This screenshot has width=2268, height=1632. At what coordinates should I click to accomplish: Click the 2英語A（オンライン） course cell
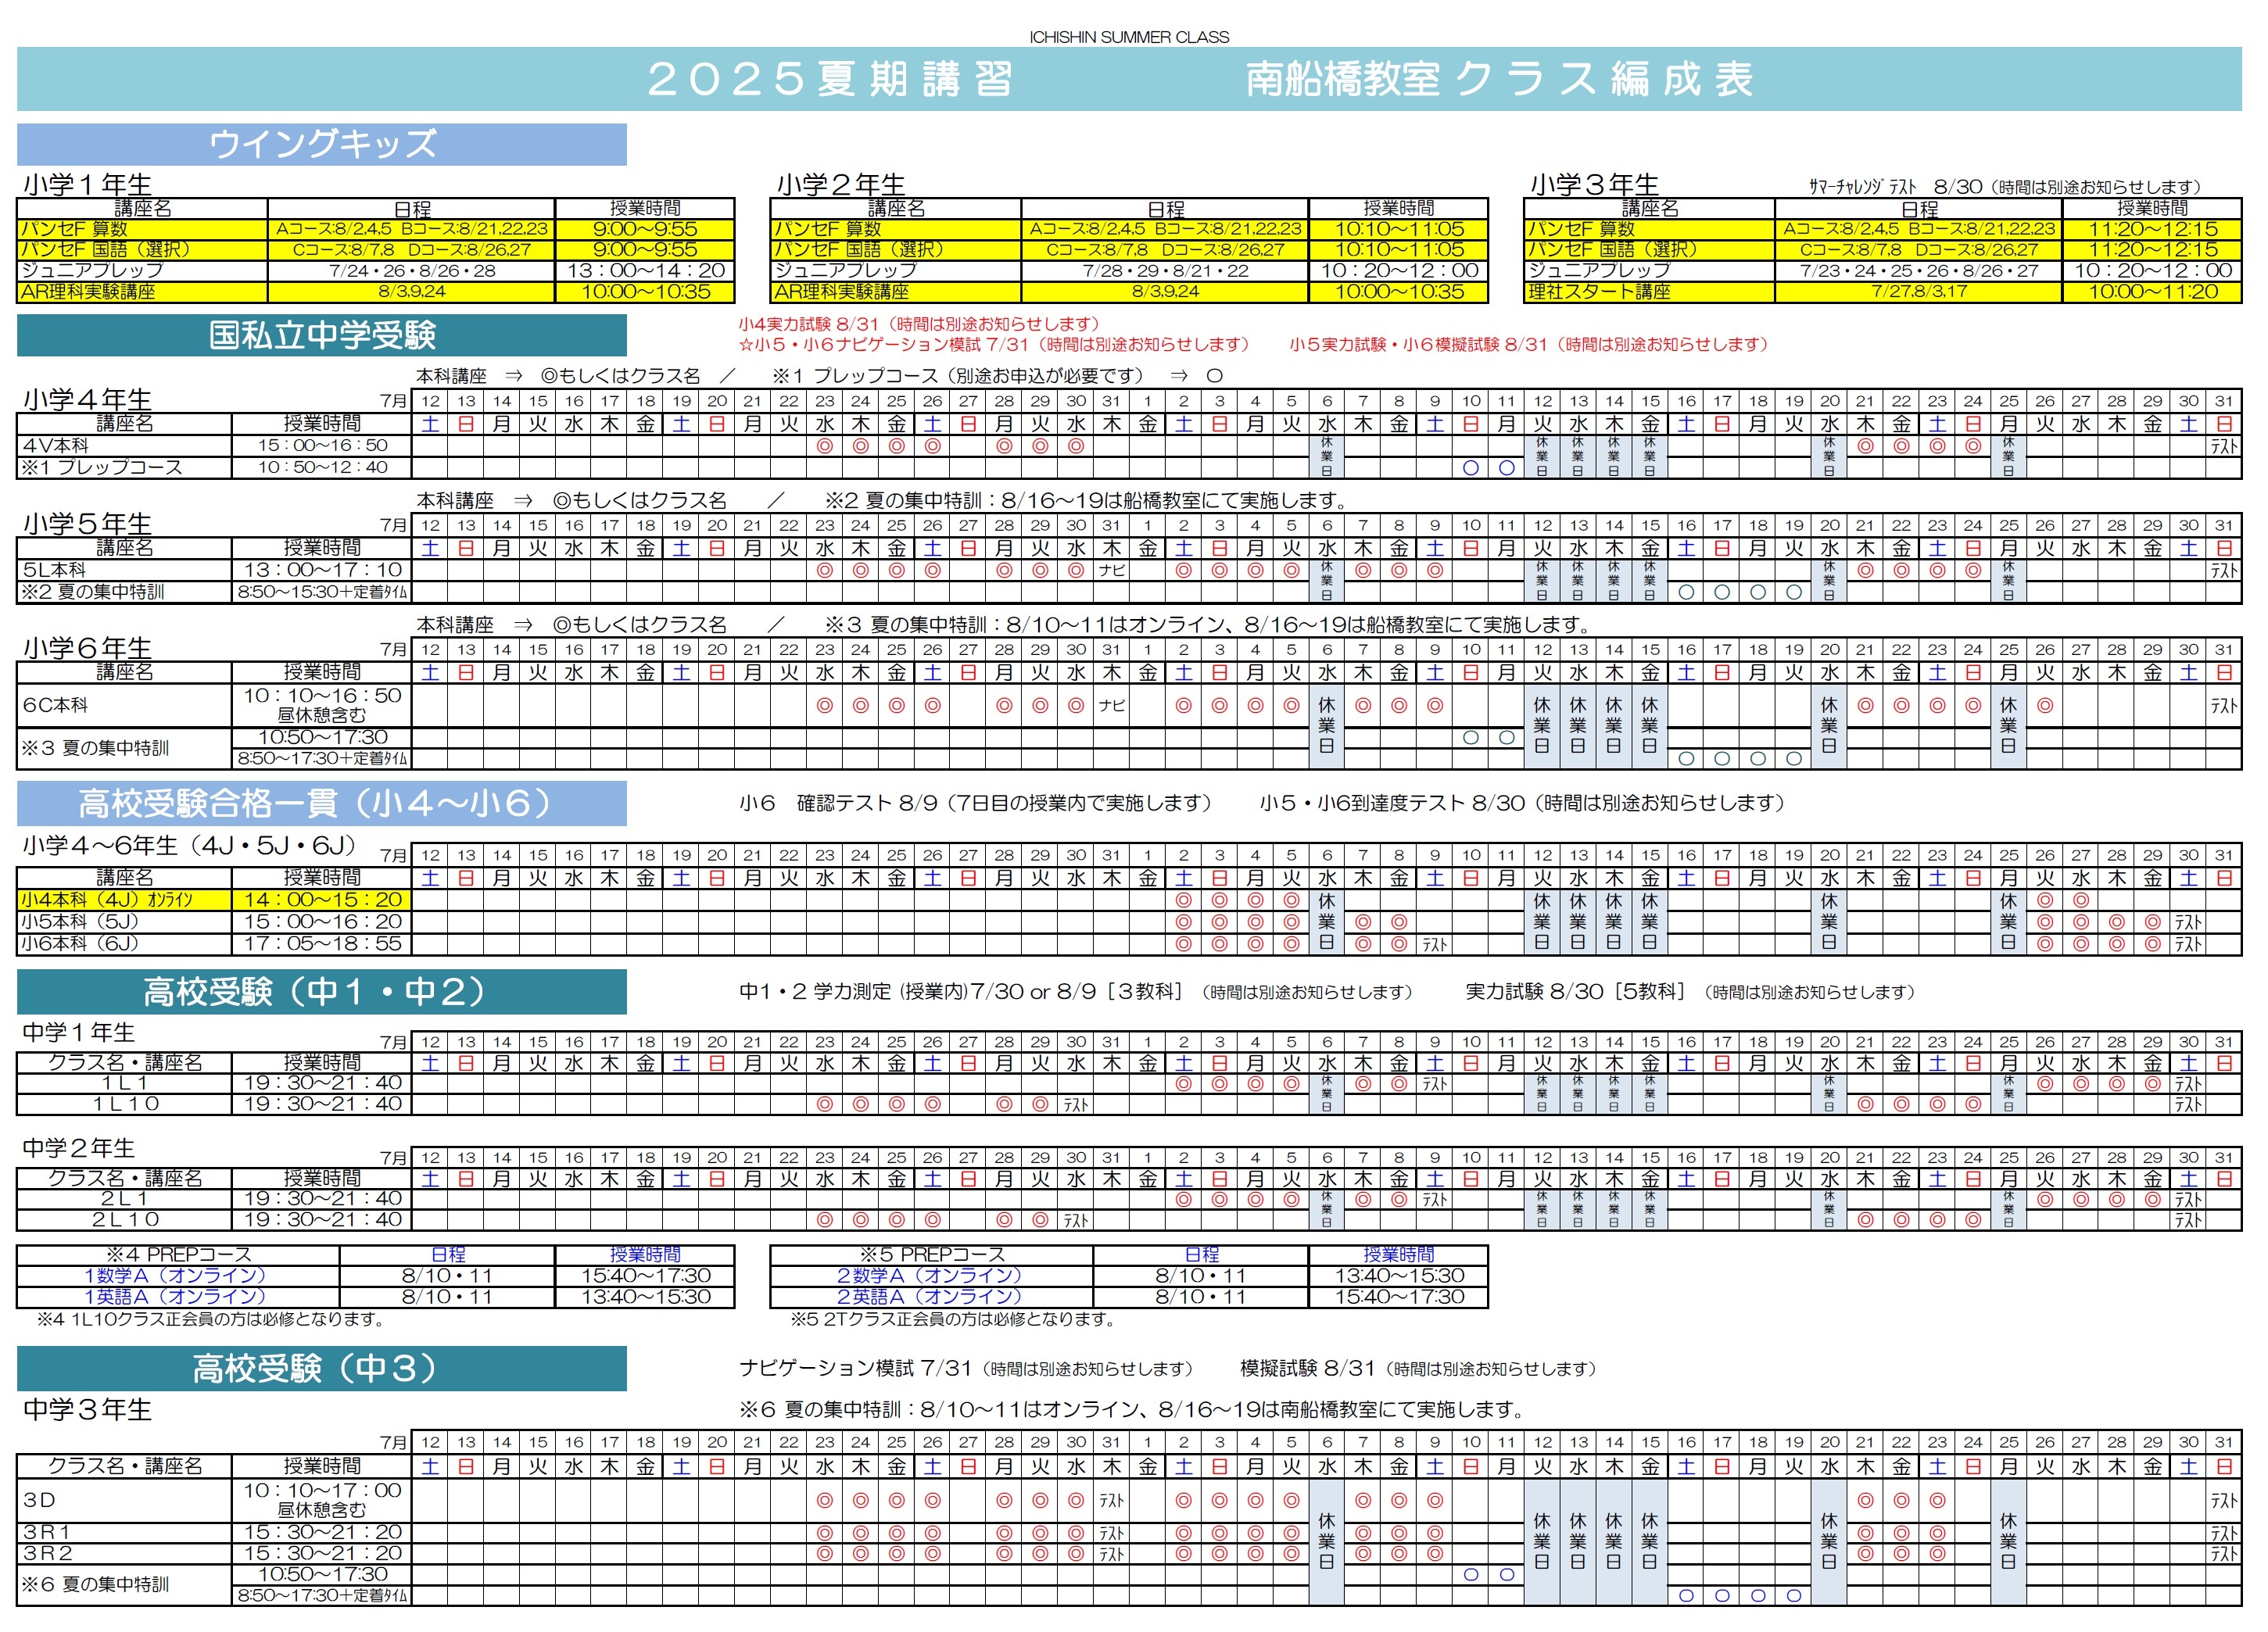click(x=932, y=1297)
